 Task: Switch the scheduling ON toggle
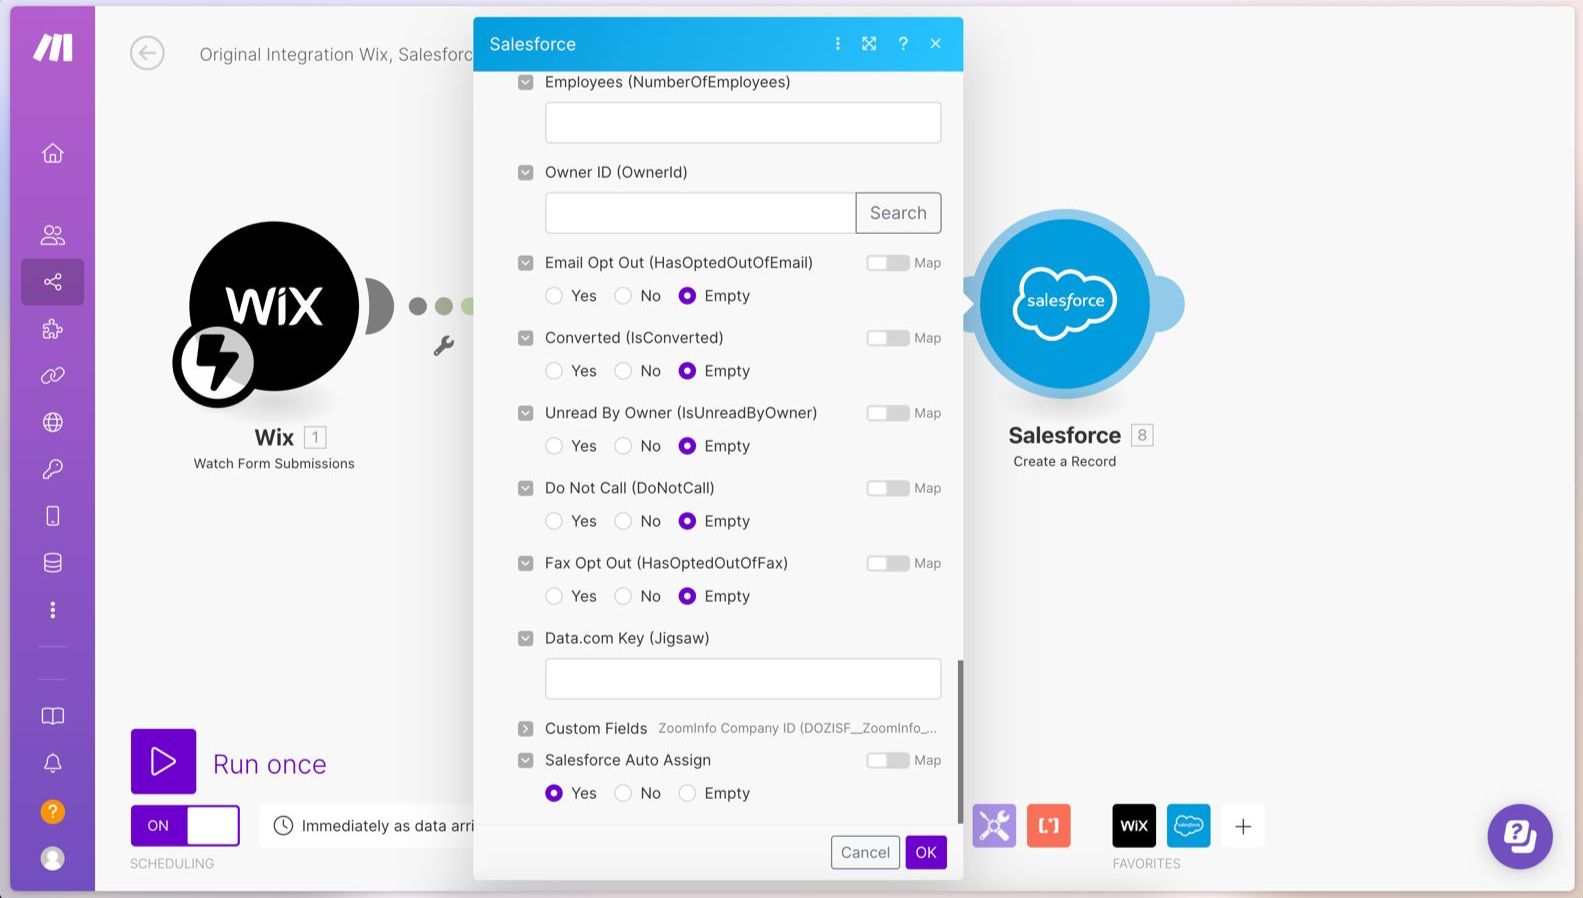coord(185,826)
